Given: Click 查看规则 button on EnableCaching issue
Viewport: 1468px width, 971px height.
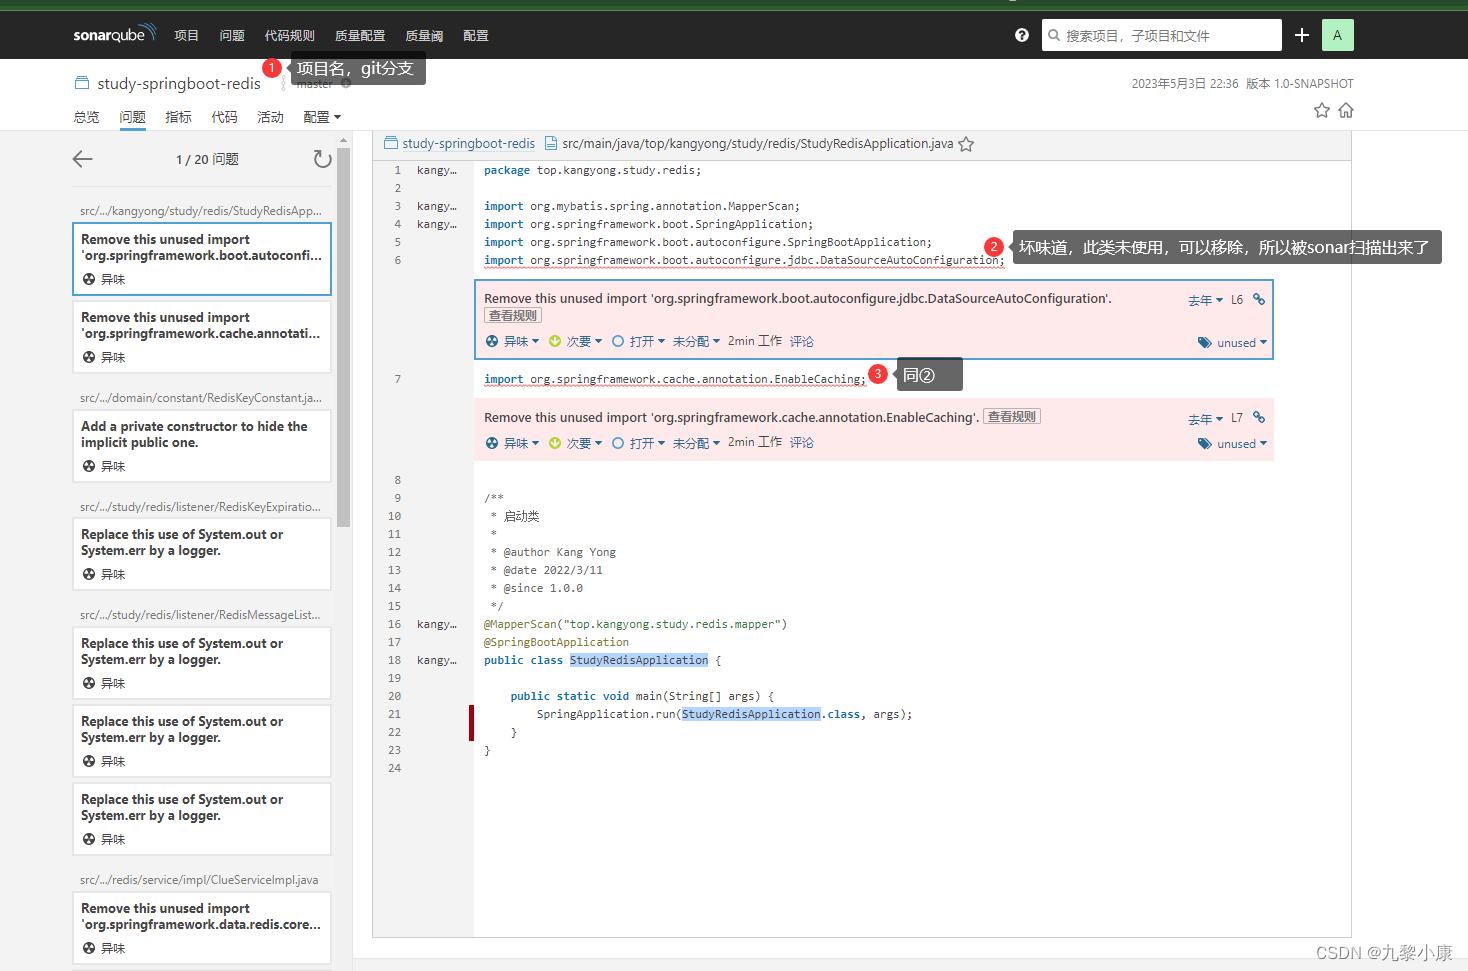Looking at the screenshot, I should click(1012, 416).
